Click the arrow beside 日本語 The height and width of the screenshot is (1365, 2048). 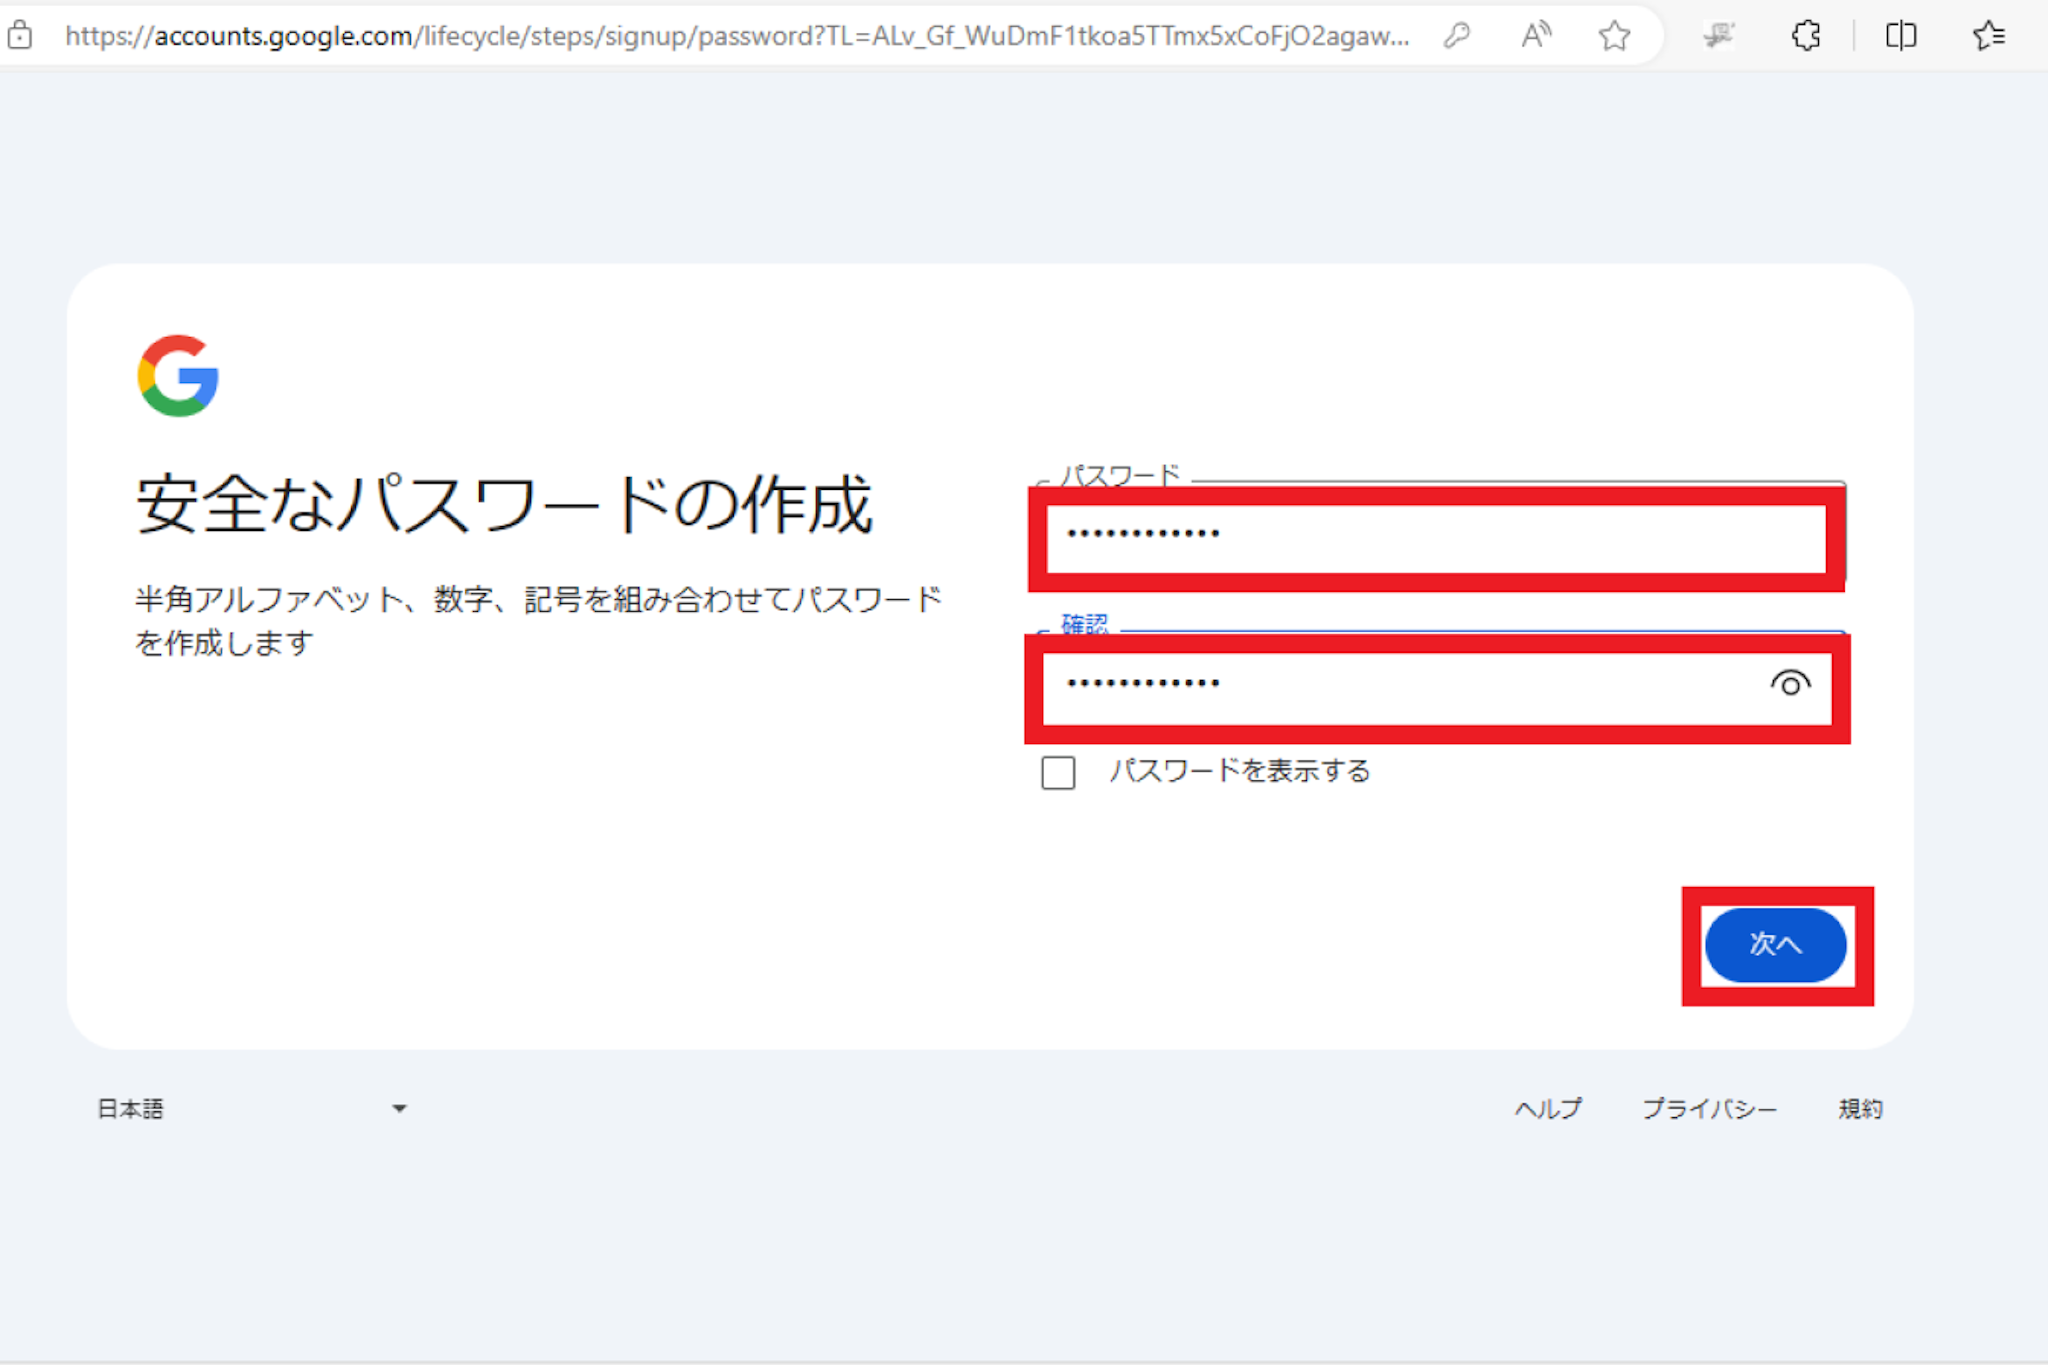[399, 1108]
